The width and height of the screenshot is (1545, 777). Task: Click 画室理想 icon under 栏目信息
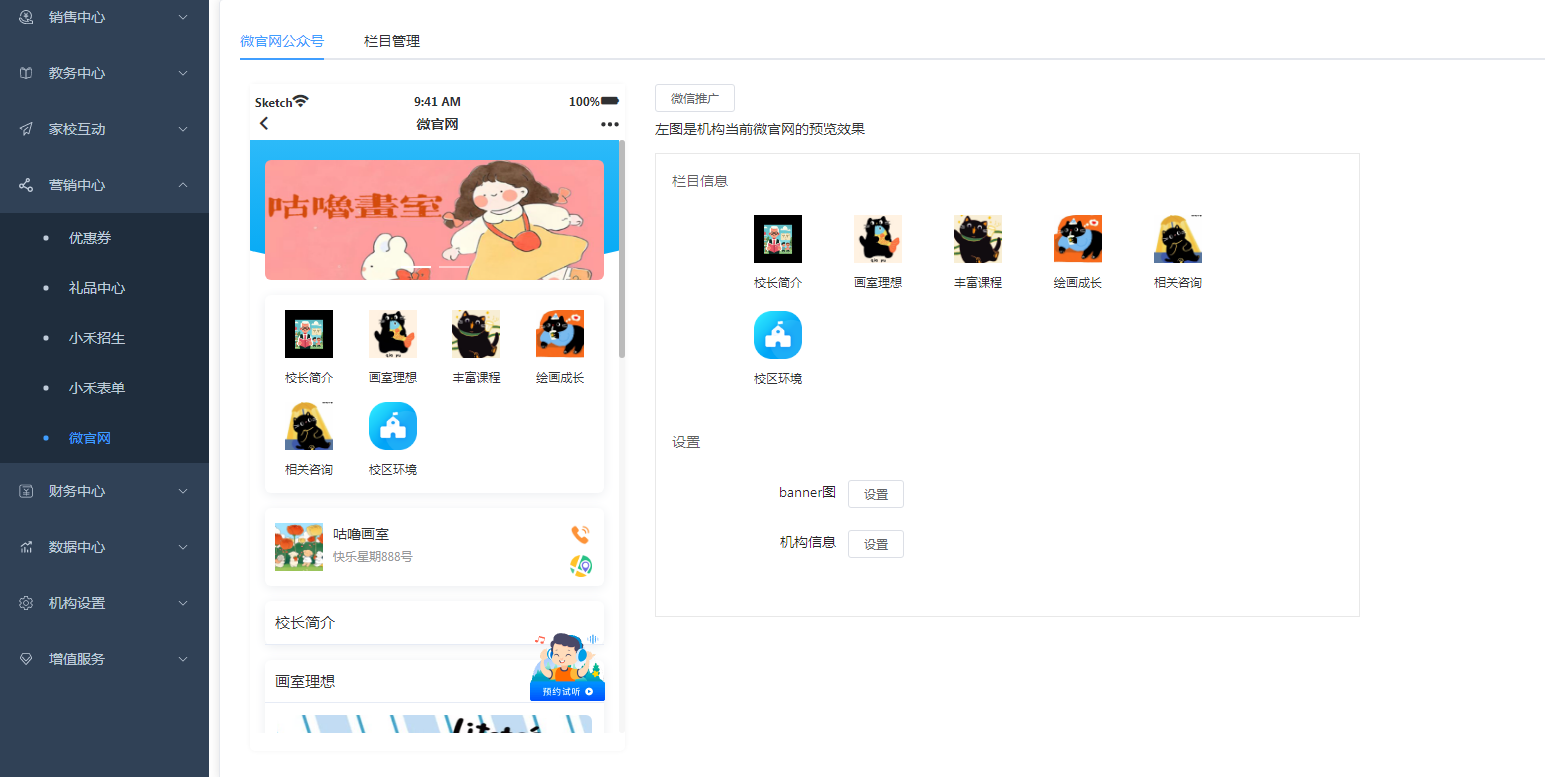[878, 239]
